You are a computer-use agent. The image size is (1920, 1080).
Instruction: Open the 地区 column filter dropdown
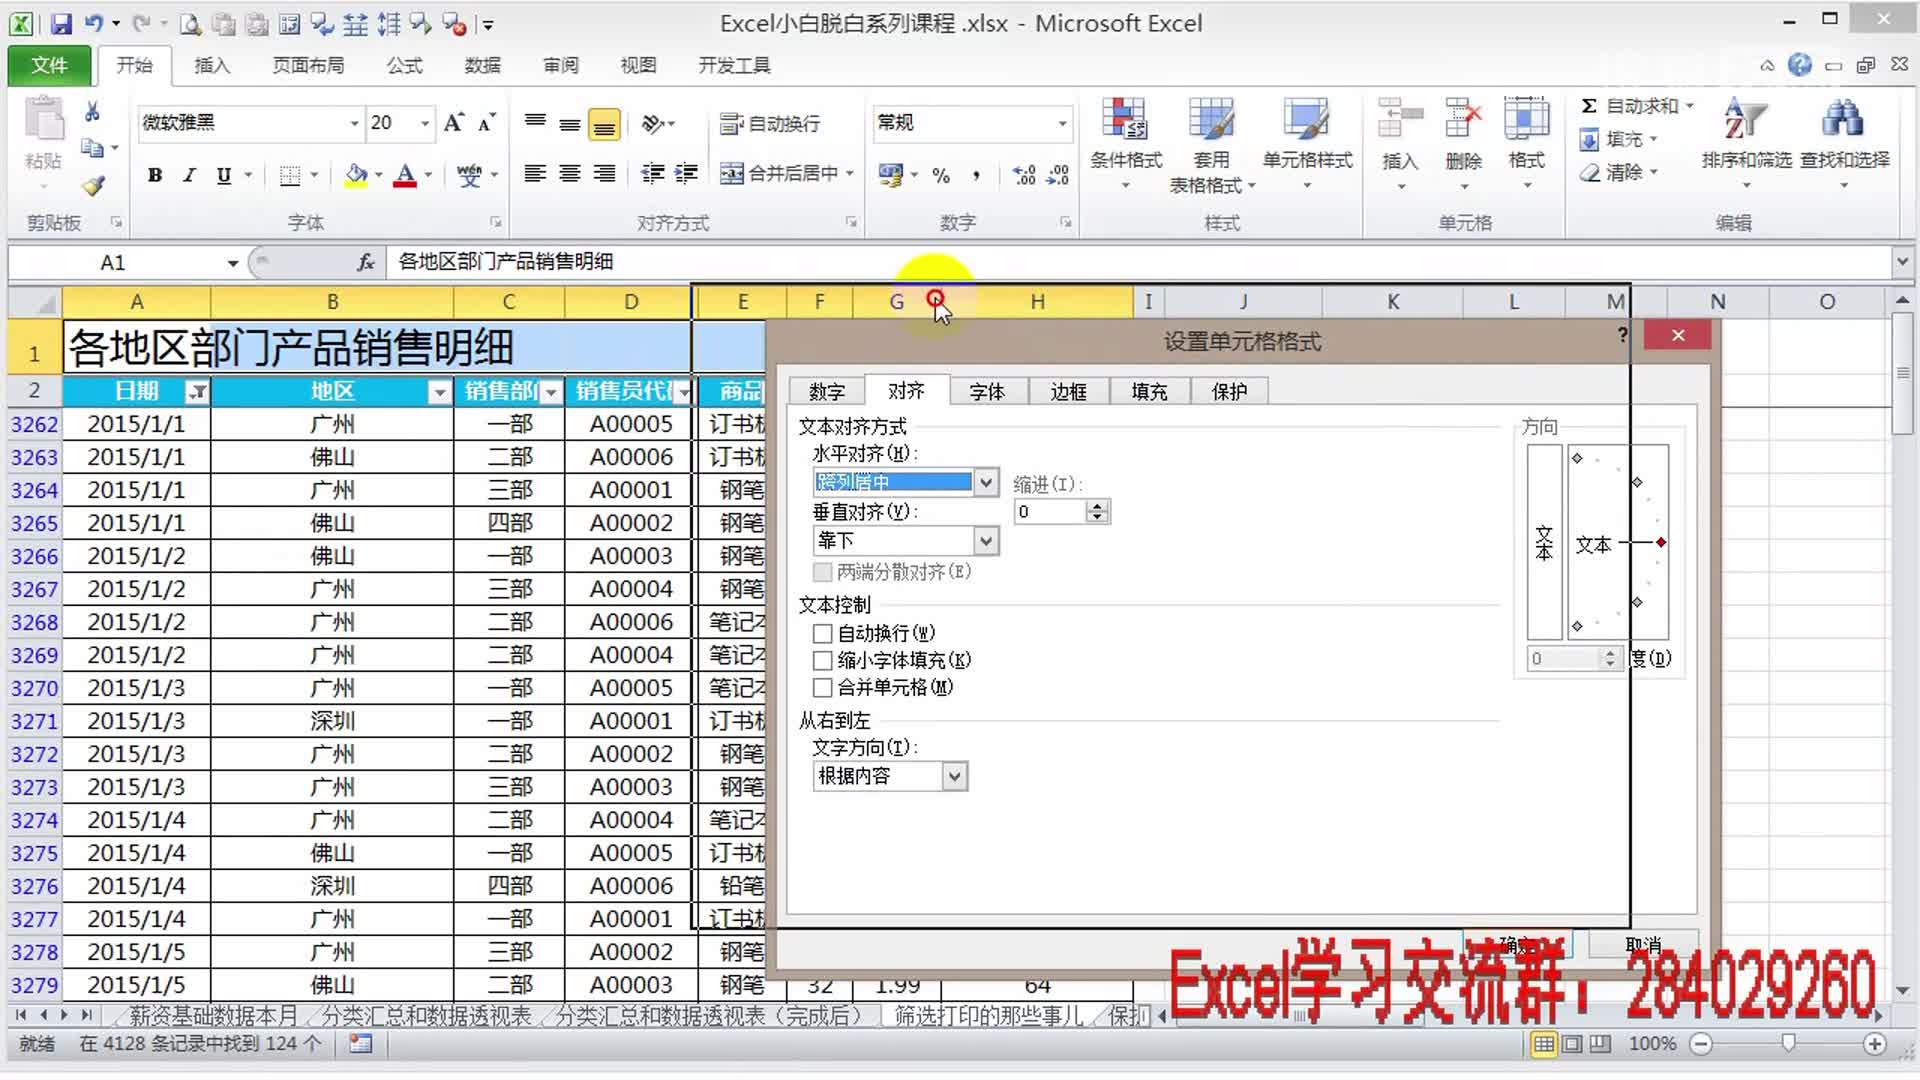(439, 392)
